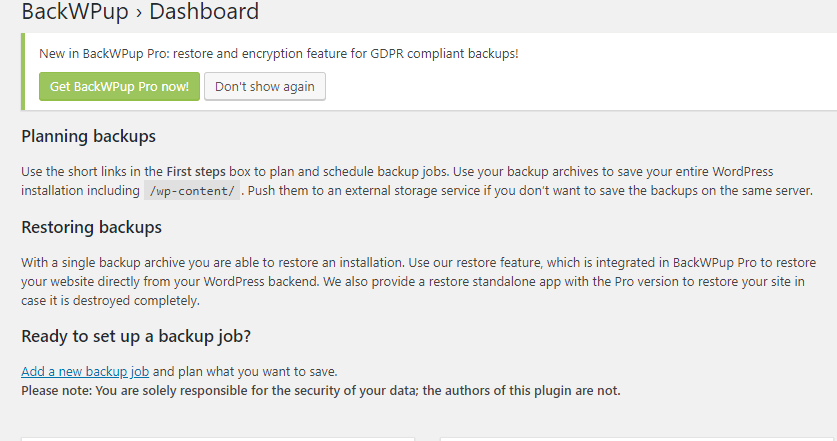Click the text and plan what you want to save
This screenshot has width=837, height=441.
245,372
